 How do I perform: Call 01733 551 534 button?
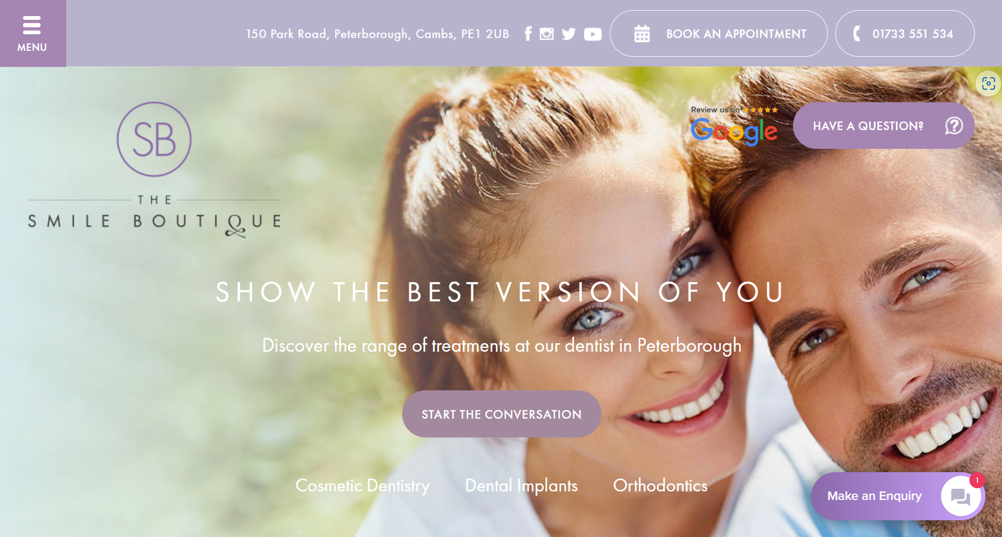click(x=905, y=34)
